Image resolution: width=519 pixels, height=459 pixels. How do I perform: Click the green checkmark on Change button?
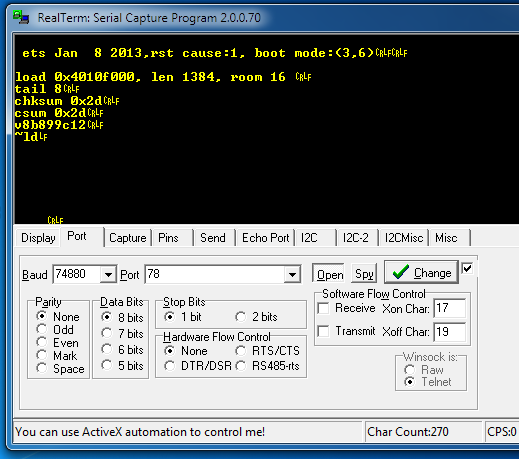(x=401, y=272)
